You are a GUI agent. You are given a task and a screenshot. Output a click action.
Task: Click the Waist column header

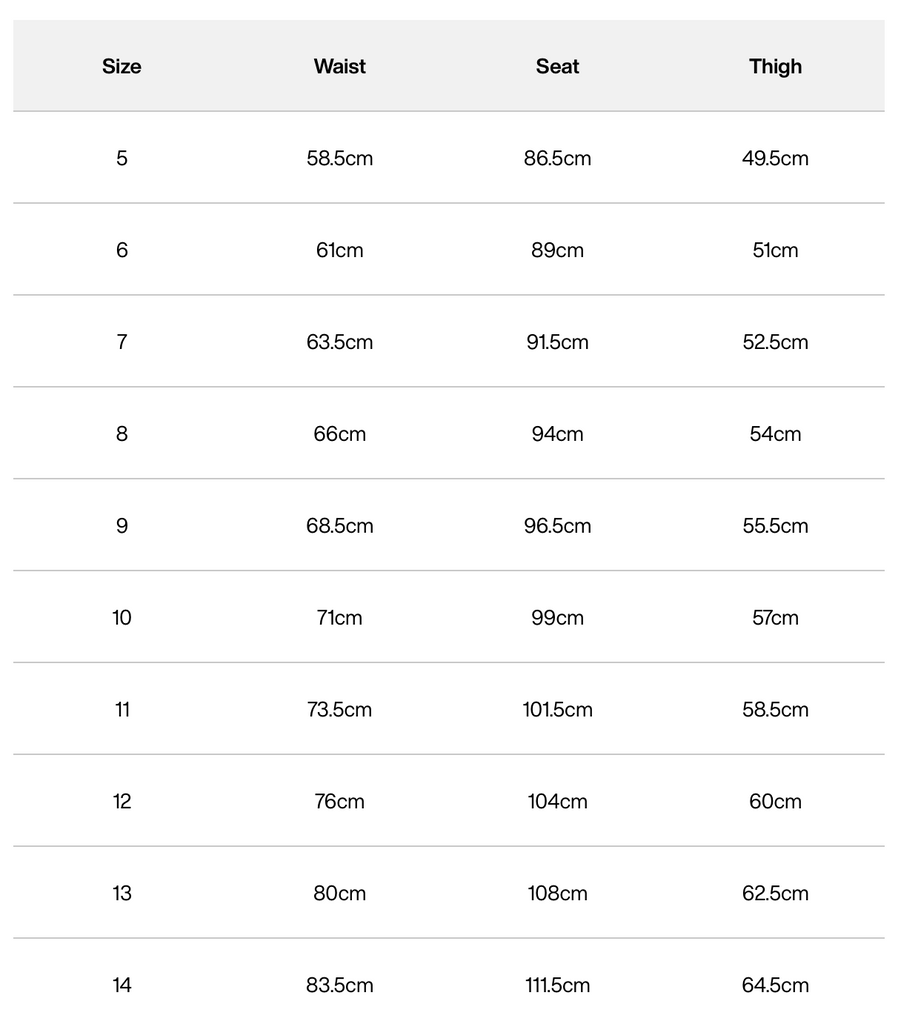[340, 67]
